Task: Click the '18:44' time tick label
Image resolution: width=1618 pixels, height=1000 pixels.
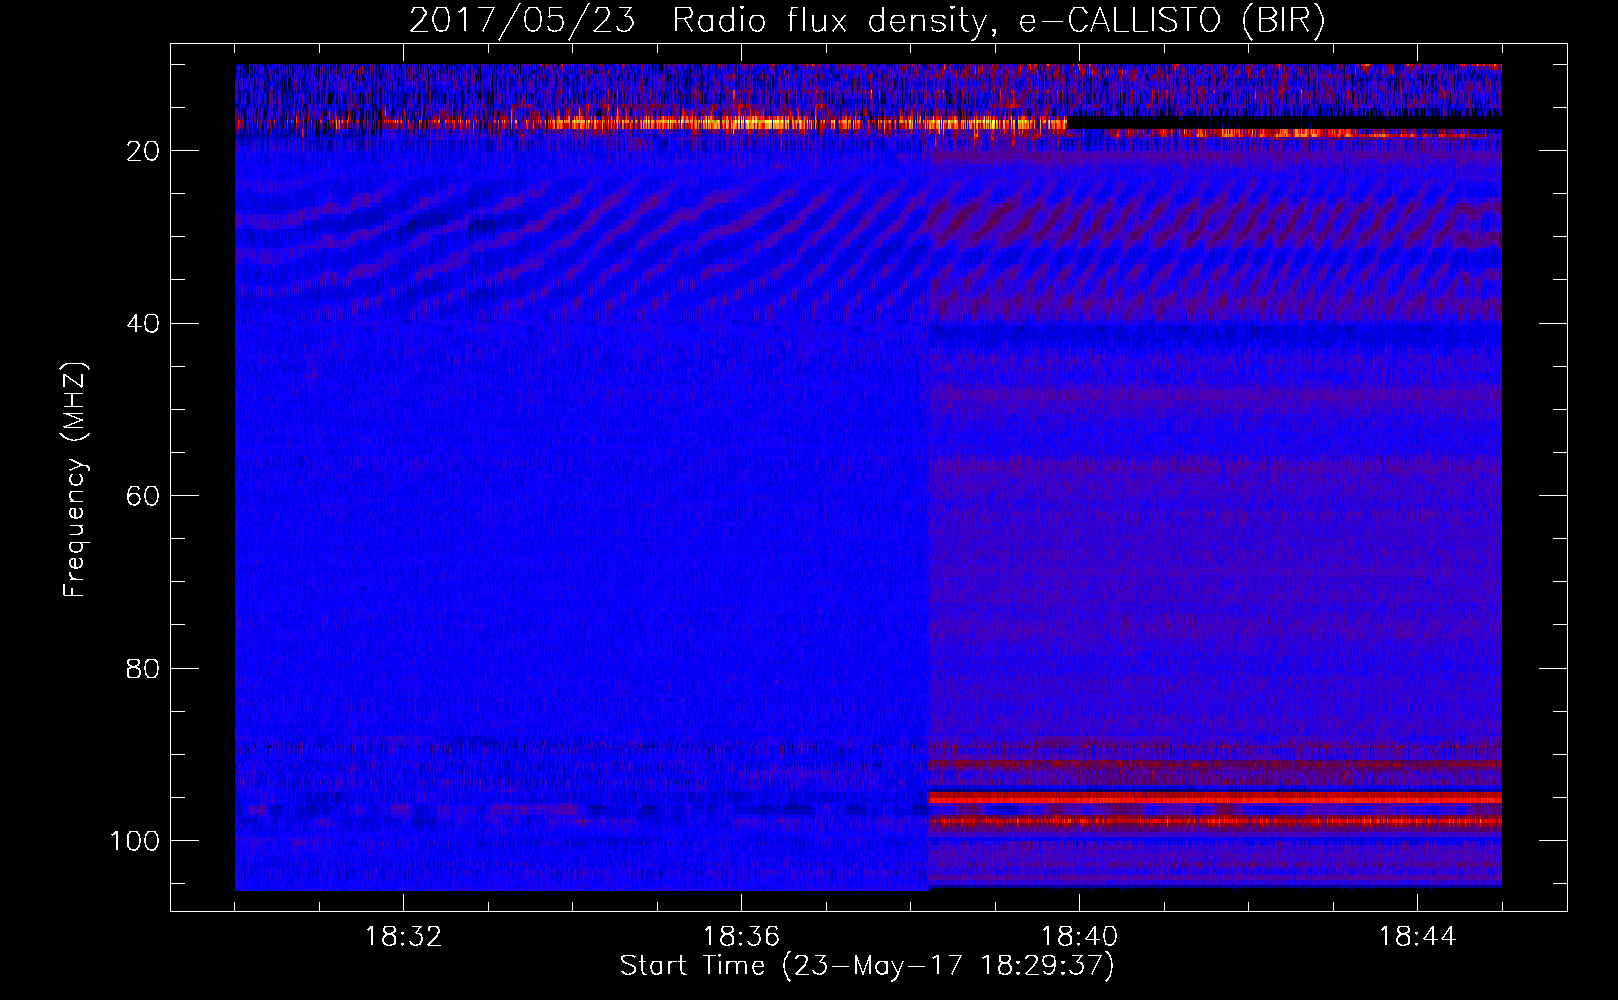Action: pos(1417,937)
